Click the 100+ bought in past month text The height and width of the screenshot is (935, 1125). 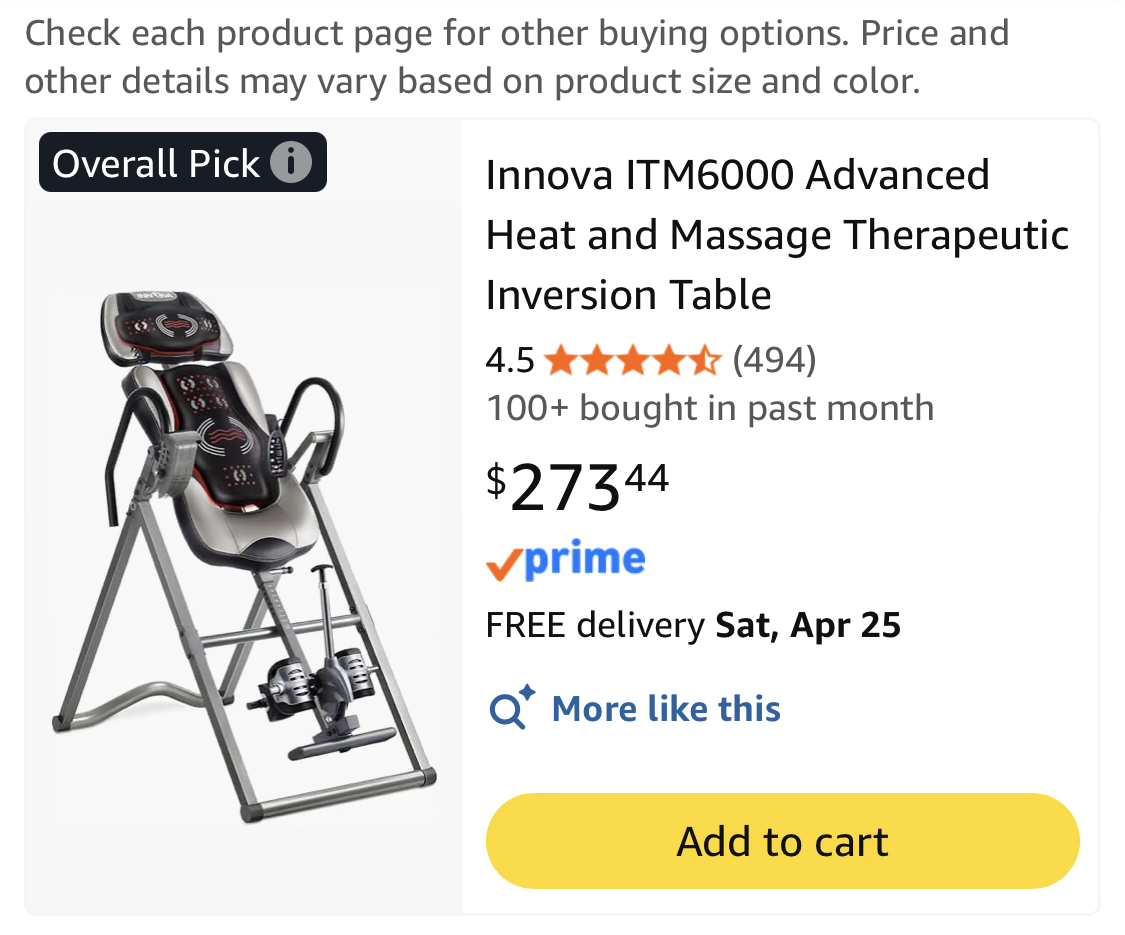(710, 408)
